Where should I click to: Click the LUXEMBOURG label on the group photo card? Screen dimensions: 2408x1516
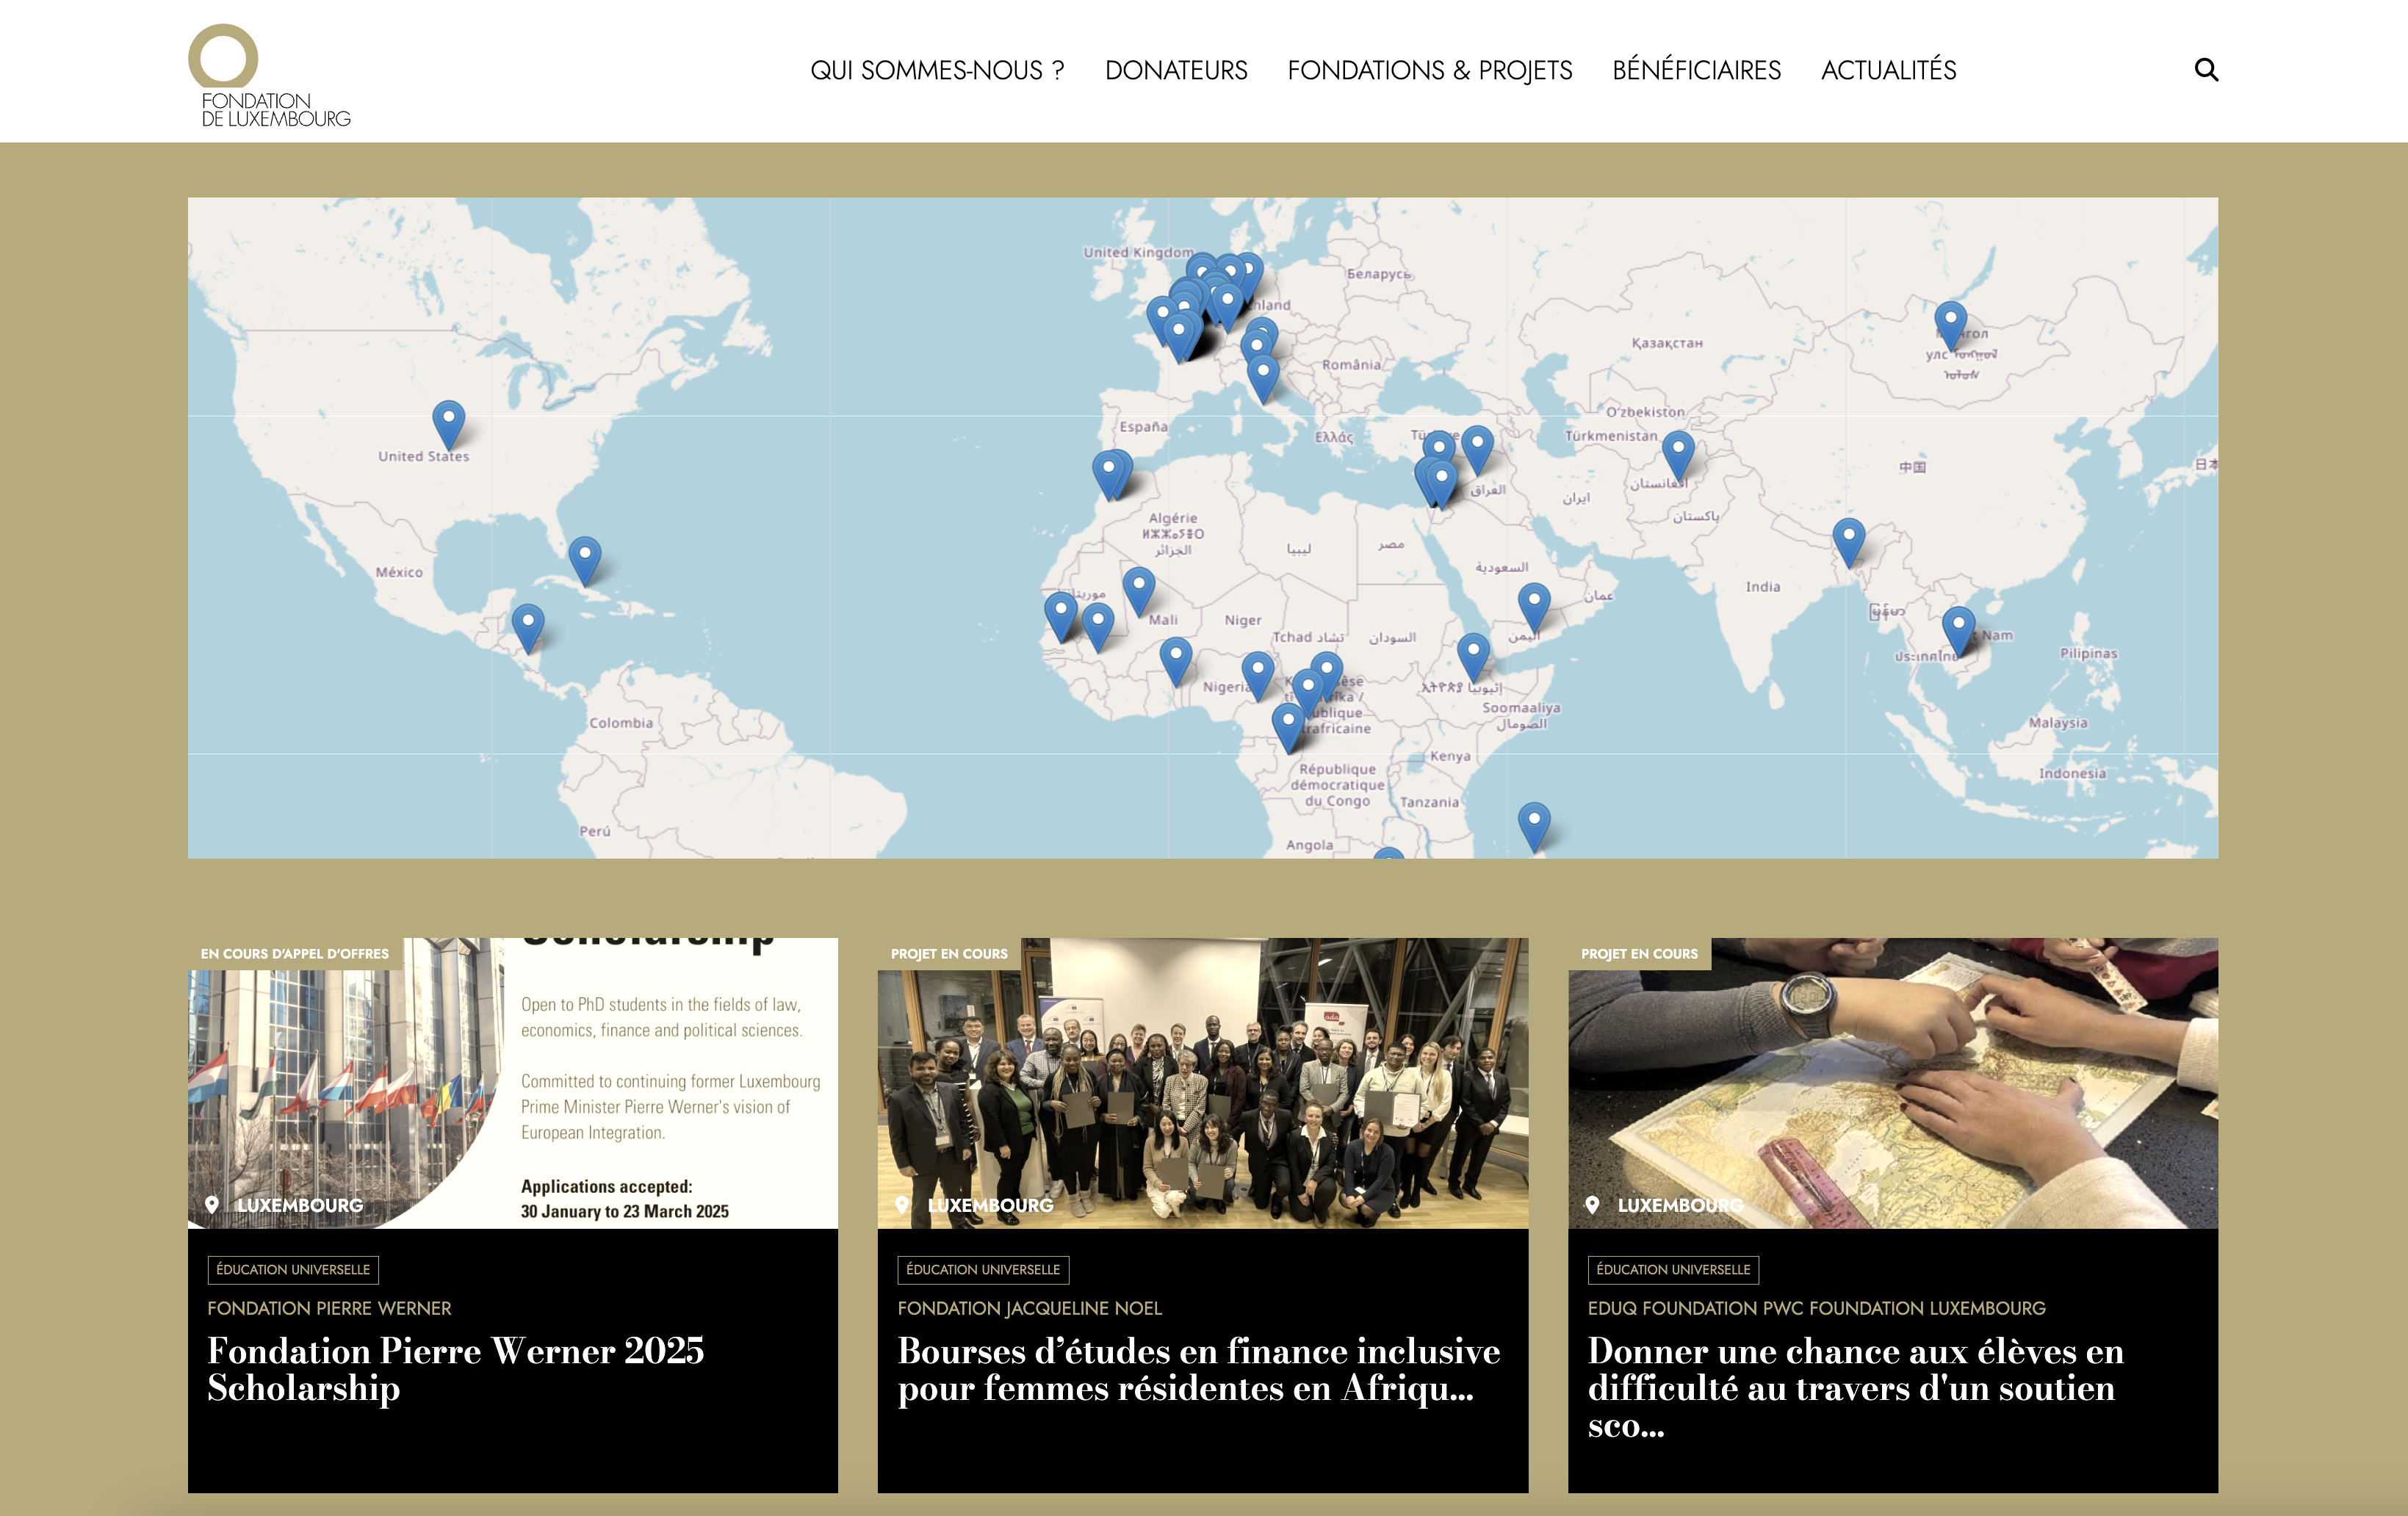[990, 1205]
